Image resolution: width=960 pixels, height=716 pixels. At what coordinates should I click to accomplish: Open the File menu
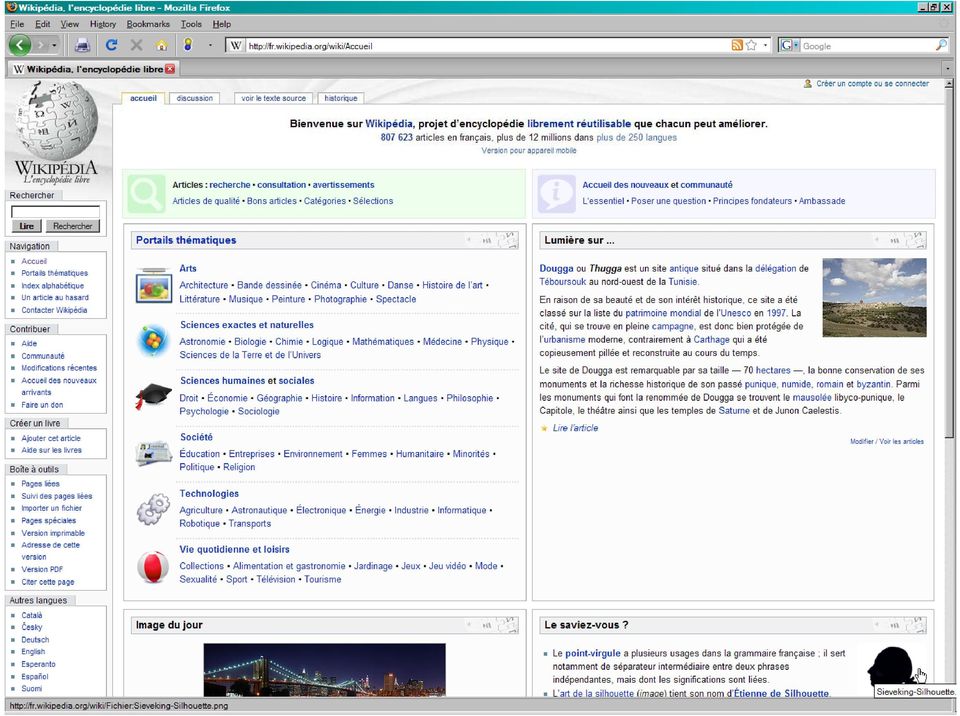tap(17, 24)
